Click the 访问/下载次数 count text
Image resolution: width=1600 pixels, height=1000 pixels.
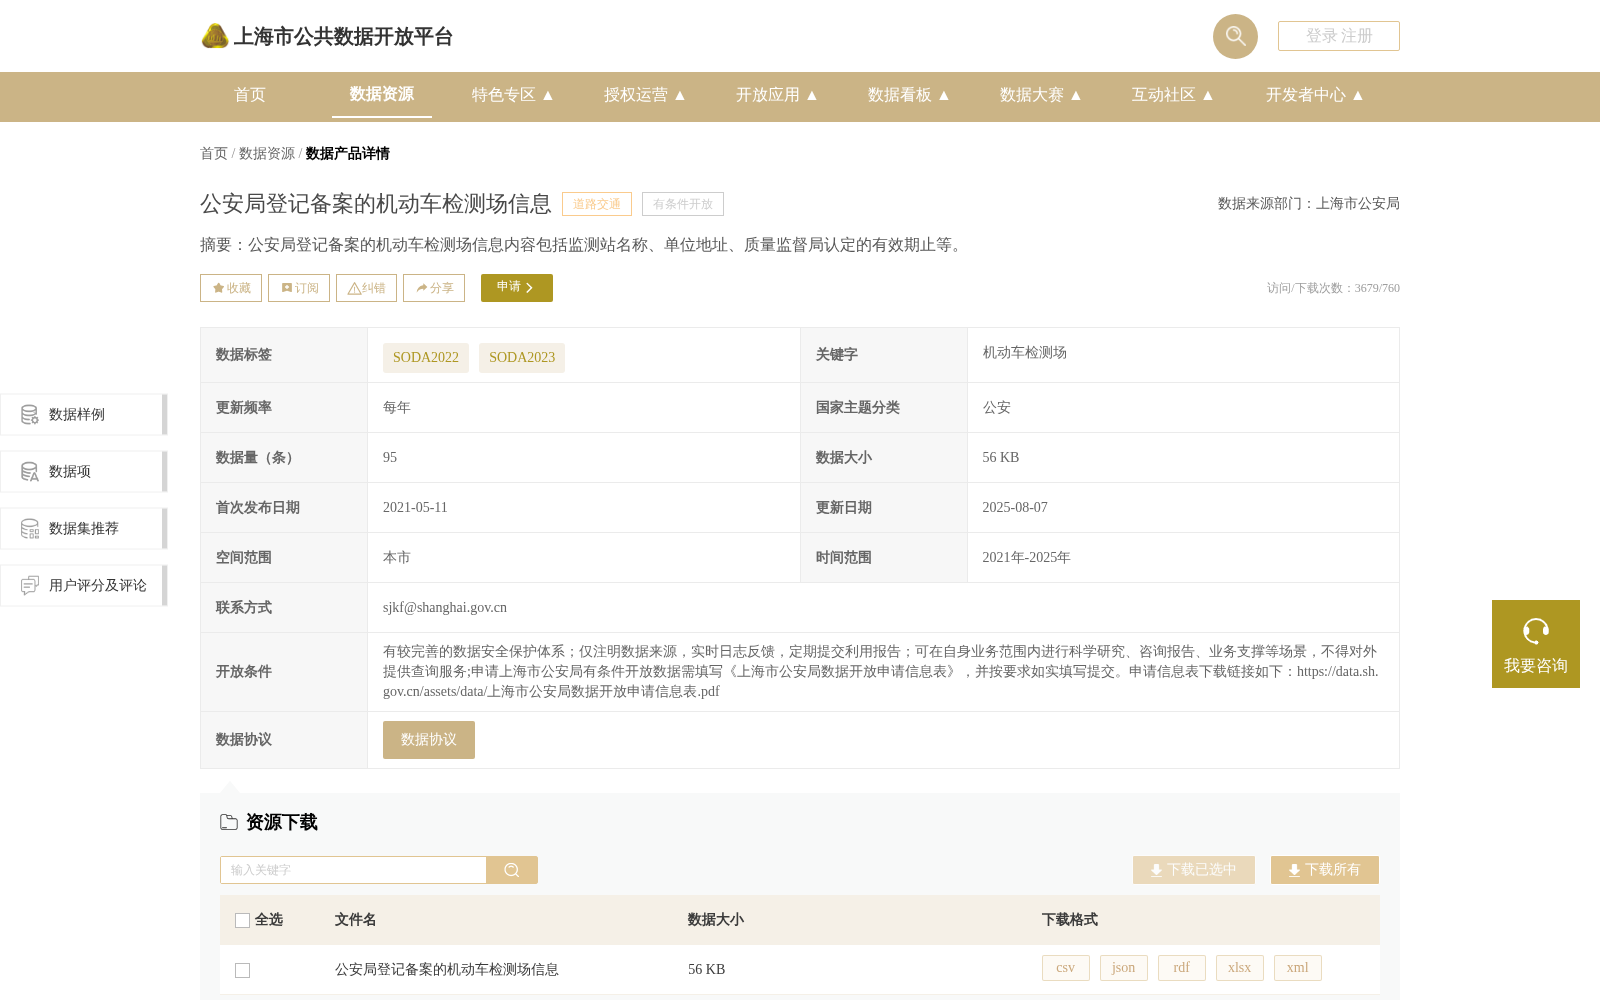pos(1333,288)
